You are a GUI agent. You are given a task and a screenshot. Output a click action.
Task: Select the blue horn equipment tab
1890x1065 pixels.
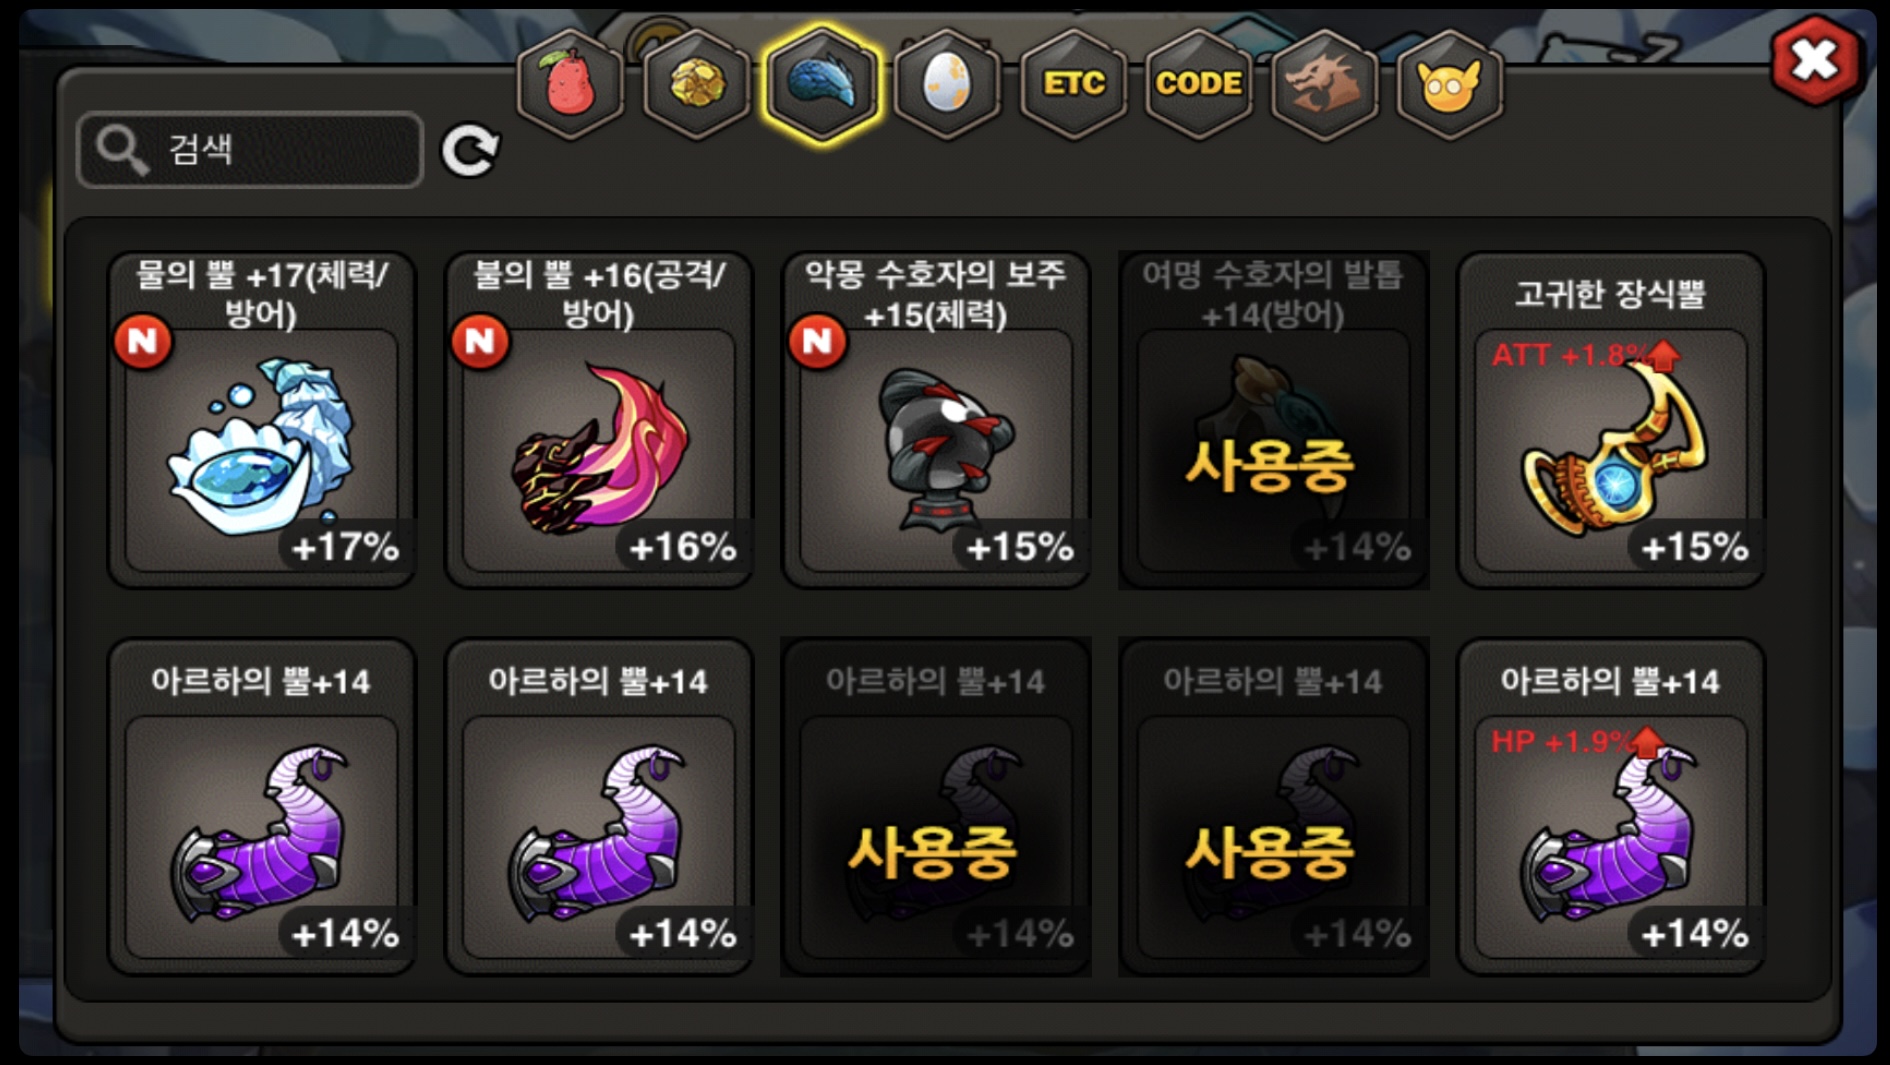point(822,84)
